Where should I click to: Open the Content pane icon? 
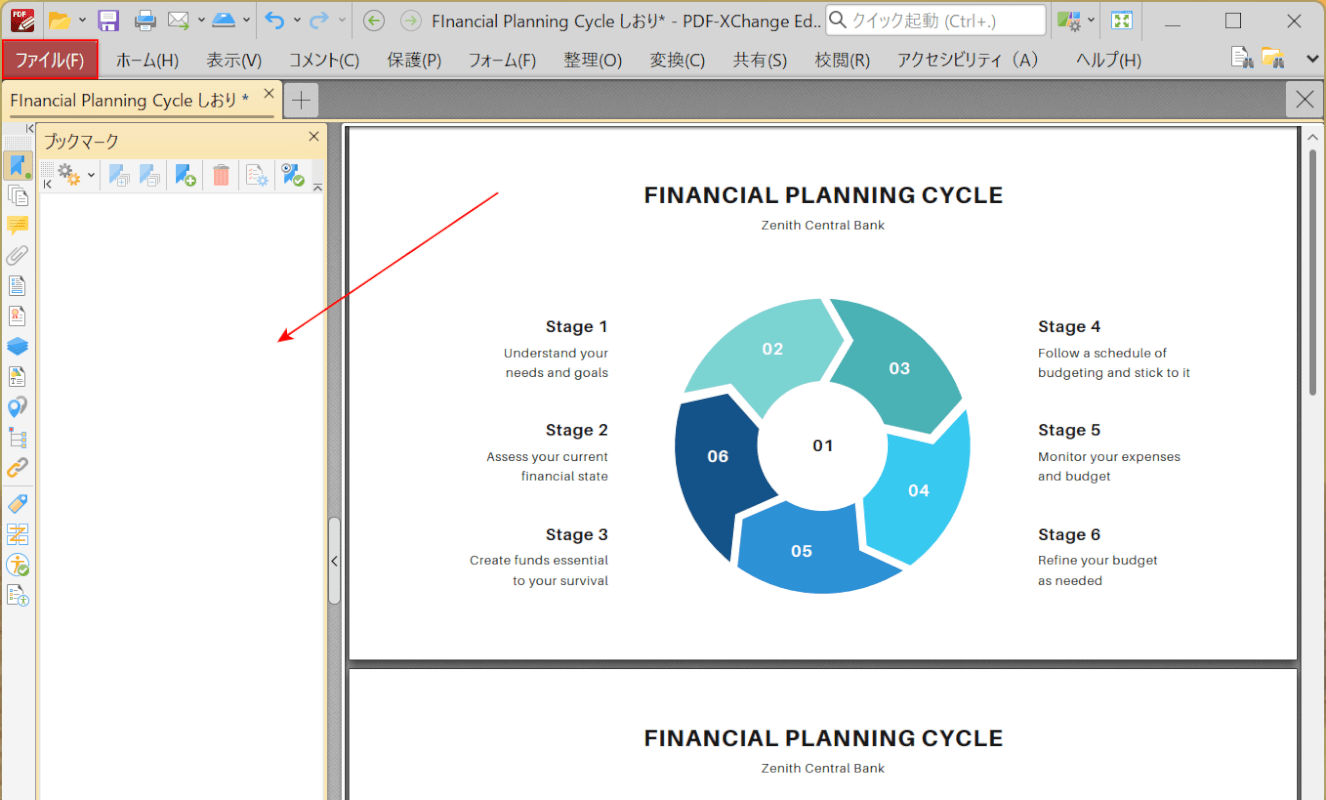click(x=18, y=377)
